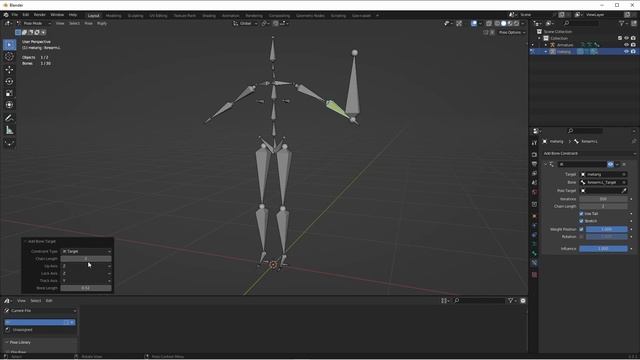Open the World properties tab
640x360 pixels.
tap(534, 192)
